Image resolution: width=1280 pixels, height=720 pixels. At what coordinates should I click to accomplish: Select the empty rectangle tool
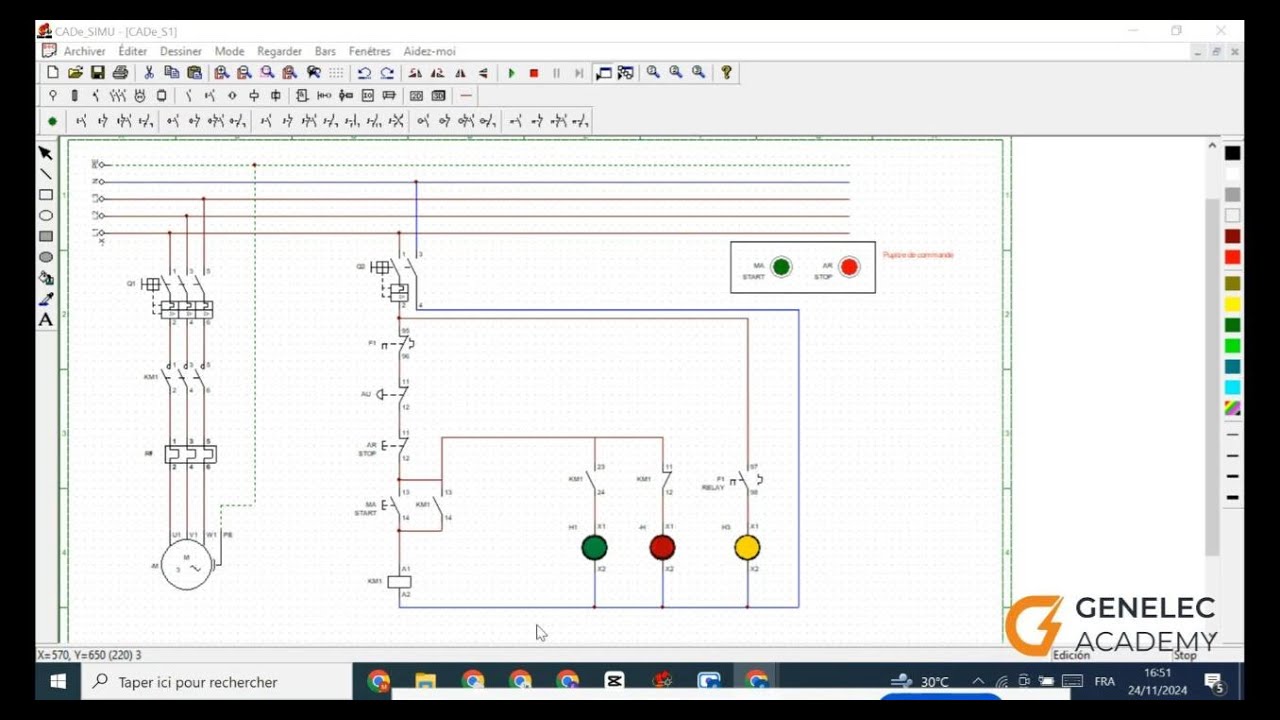(x=45, y=195)
